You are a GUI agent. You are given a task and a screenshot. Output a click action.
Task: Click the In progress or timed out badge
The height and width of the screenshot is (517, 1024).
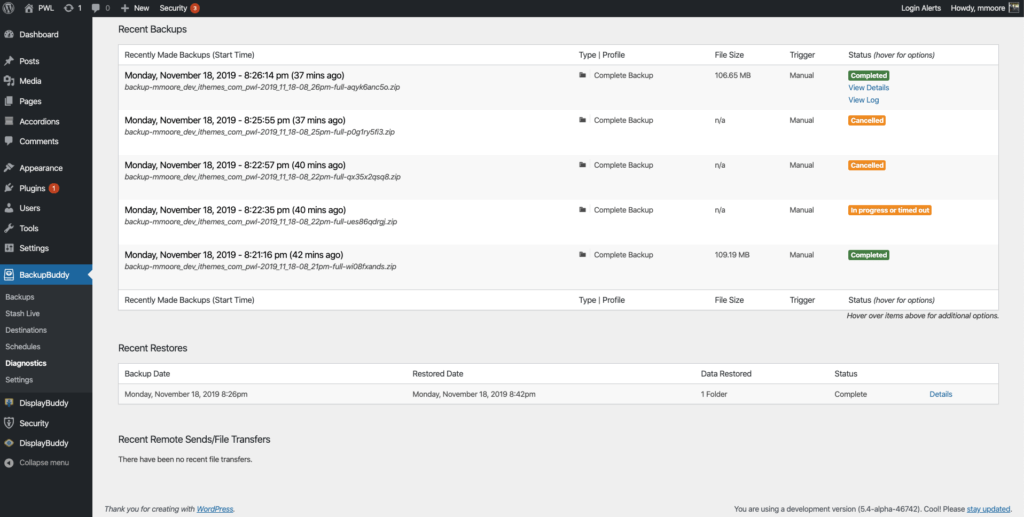(889, 210)
